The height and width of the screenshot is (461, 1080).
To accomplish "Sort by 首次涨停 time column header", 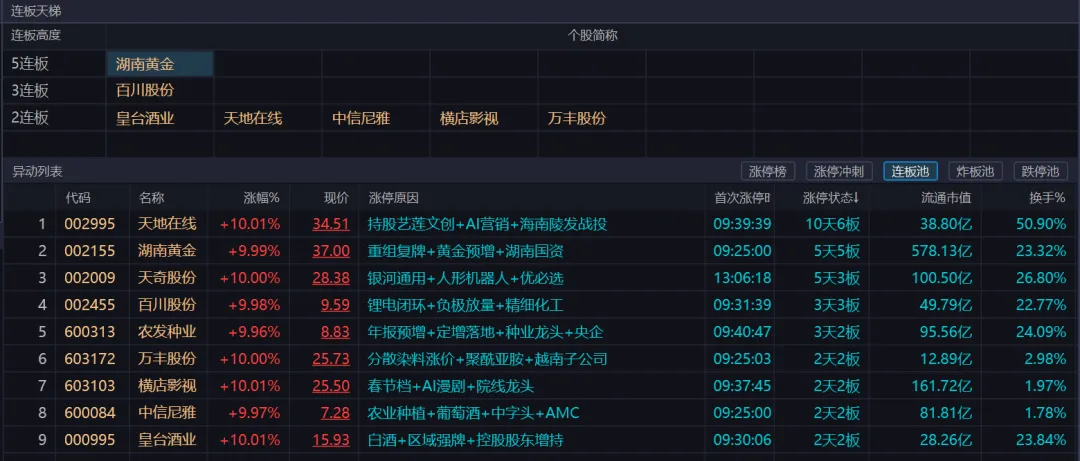I will [742, 198].
